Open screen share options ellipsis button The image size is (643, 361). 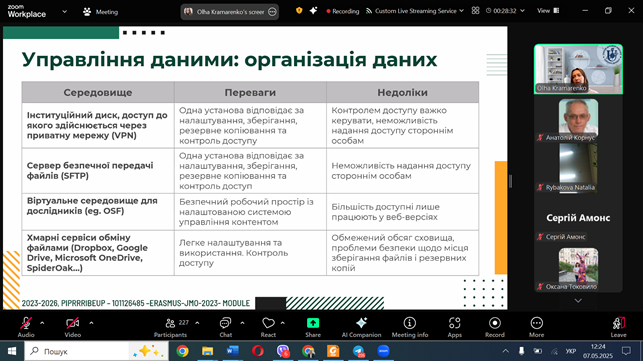coord(272,12)
